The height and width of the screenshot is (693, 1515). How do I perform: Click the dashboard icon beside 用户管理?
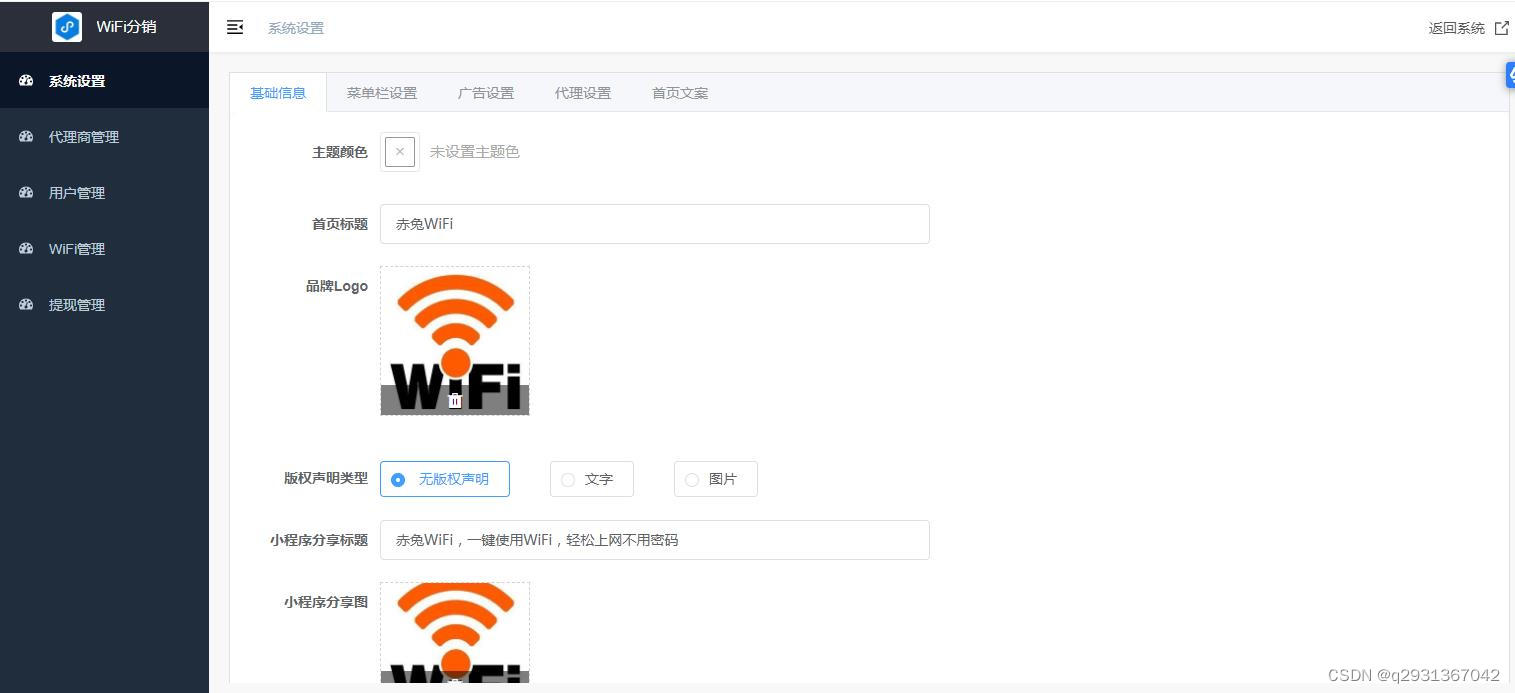(27, 193)
